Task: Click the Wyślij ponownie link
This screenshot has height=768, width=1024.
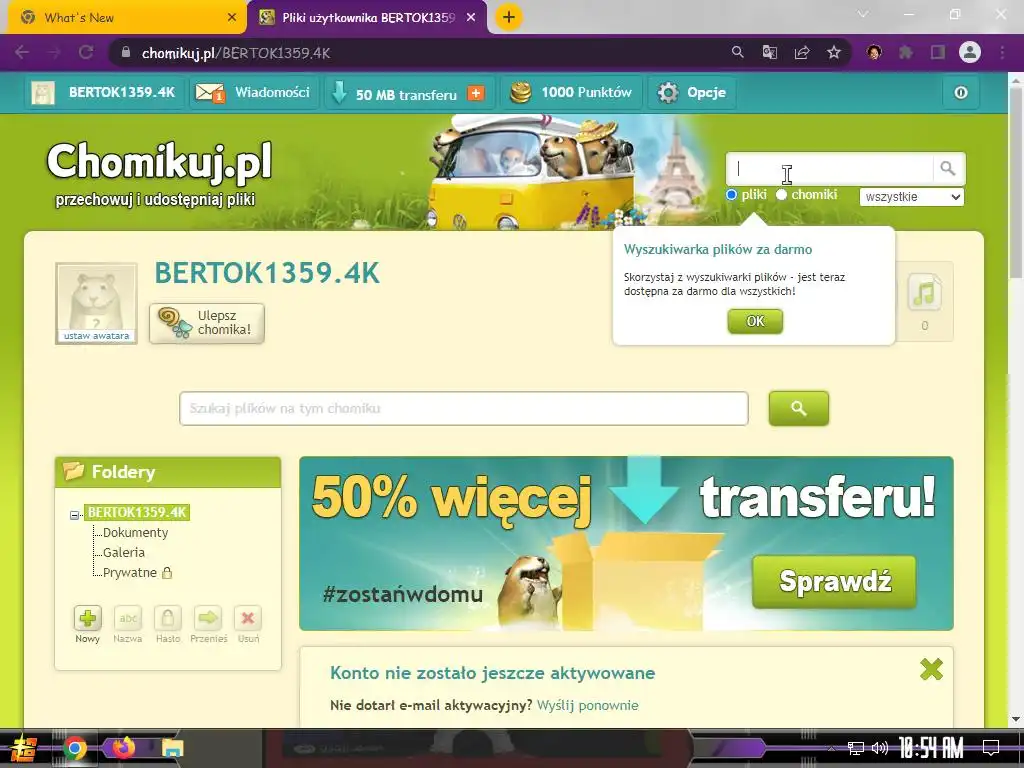Action: click(x=587, y=705)
